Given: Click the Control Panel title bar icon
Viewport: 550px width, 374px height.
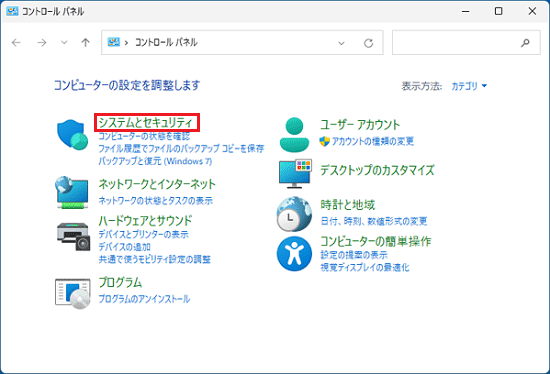Looking at the screenshot, I should point(12,11).
